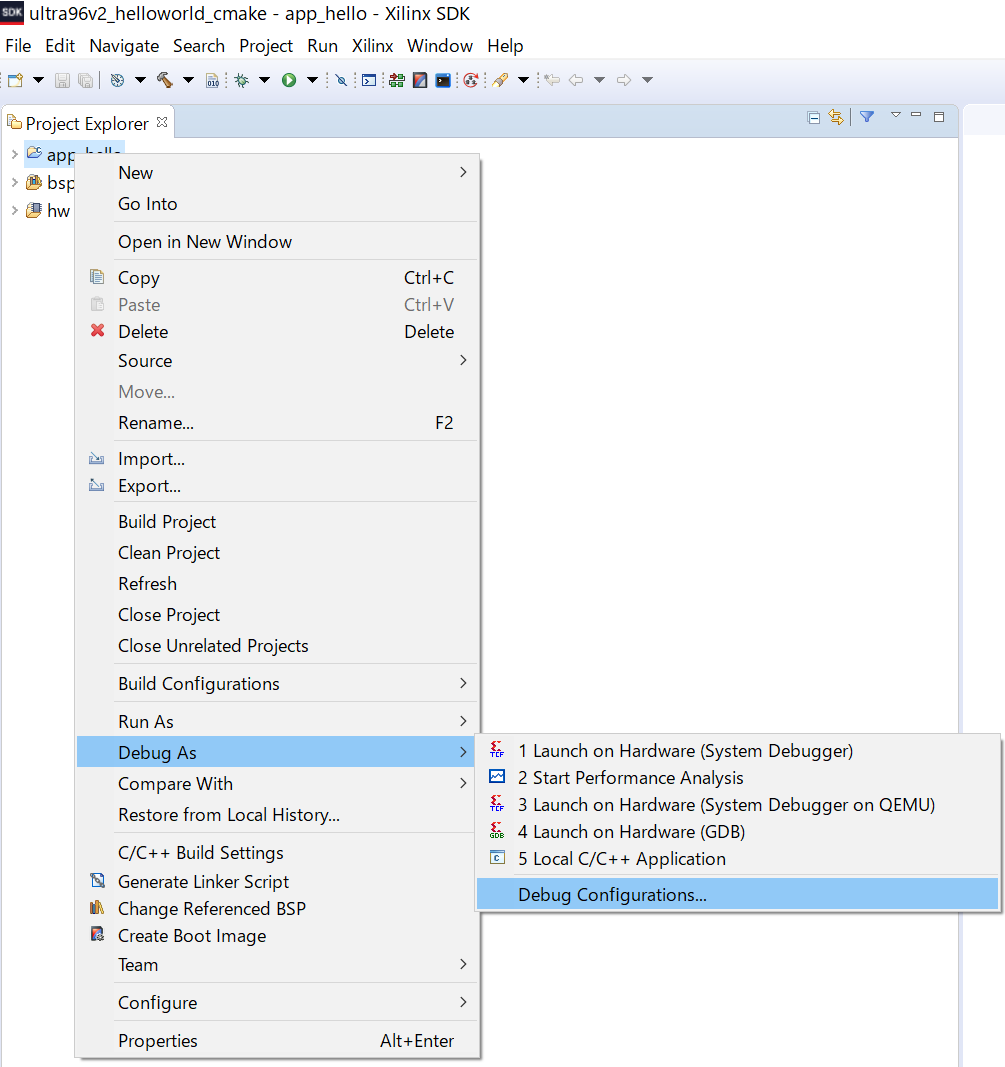Choose 5 Local C/C++ Application
The width and height of the screenshot is (1005, 1067).
coord(738,859)
